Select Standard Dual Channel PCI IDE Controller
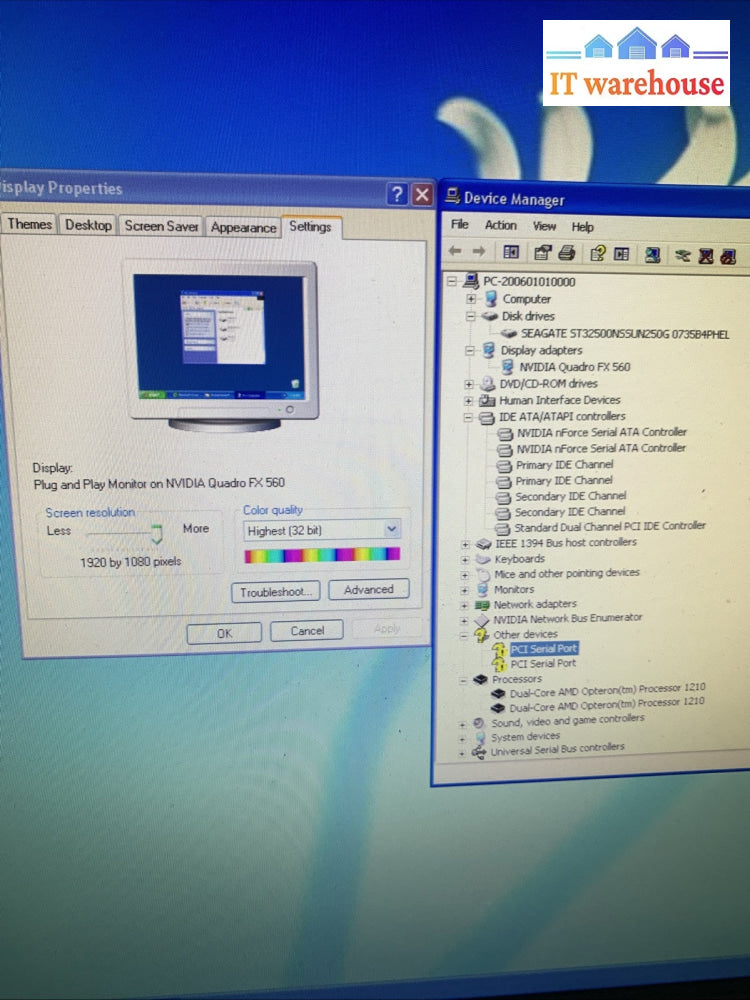 pos(610,526)
